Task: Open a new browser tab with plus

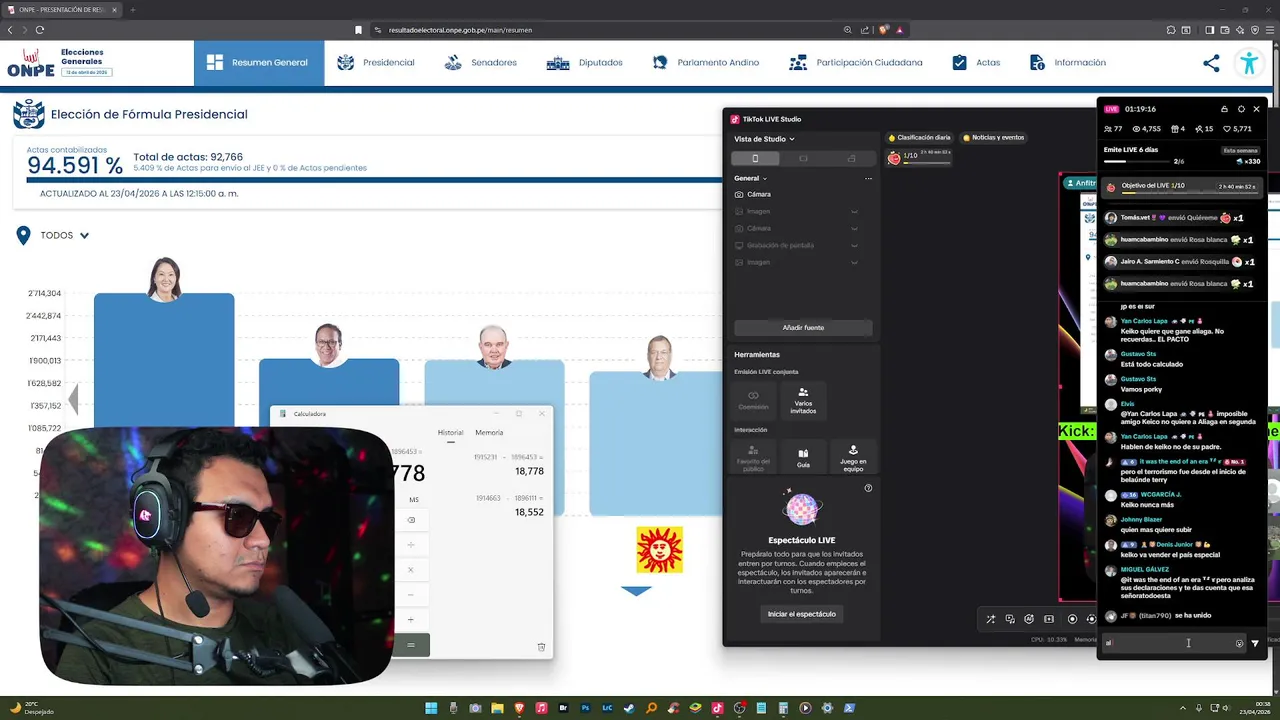Action: pyautogui.click(x=132, y=10)
